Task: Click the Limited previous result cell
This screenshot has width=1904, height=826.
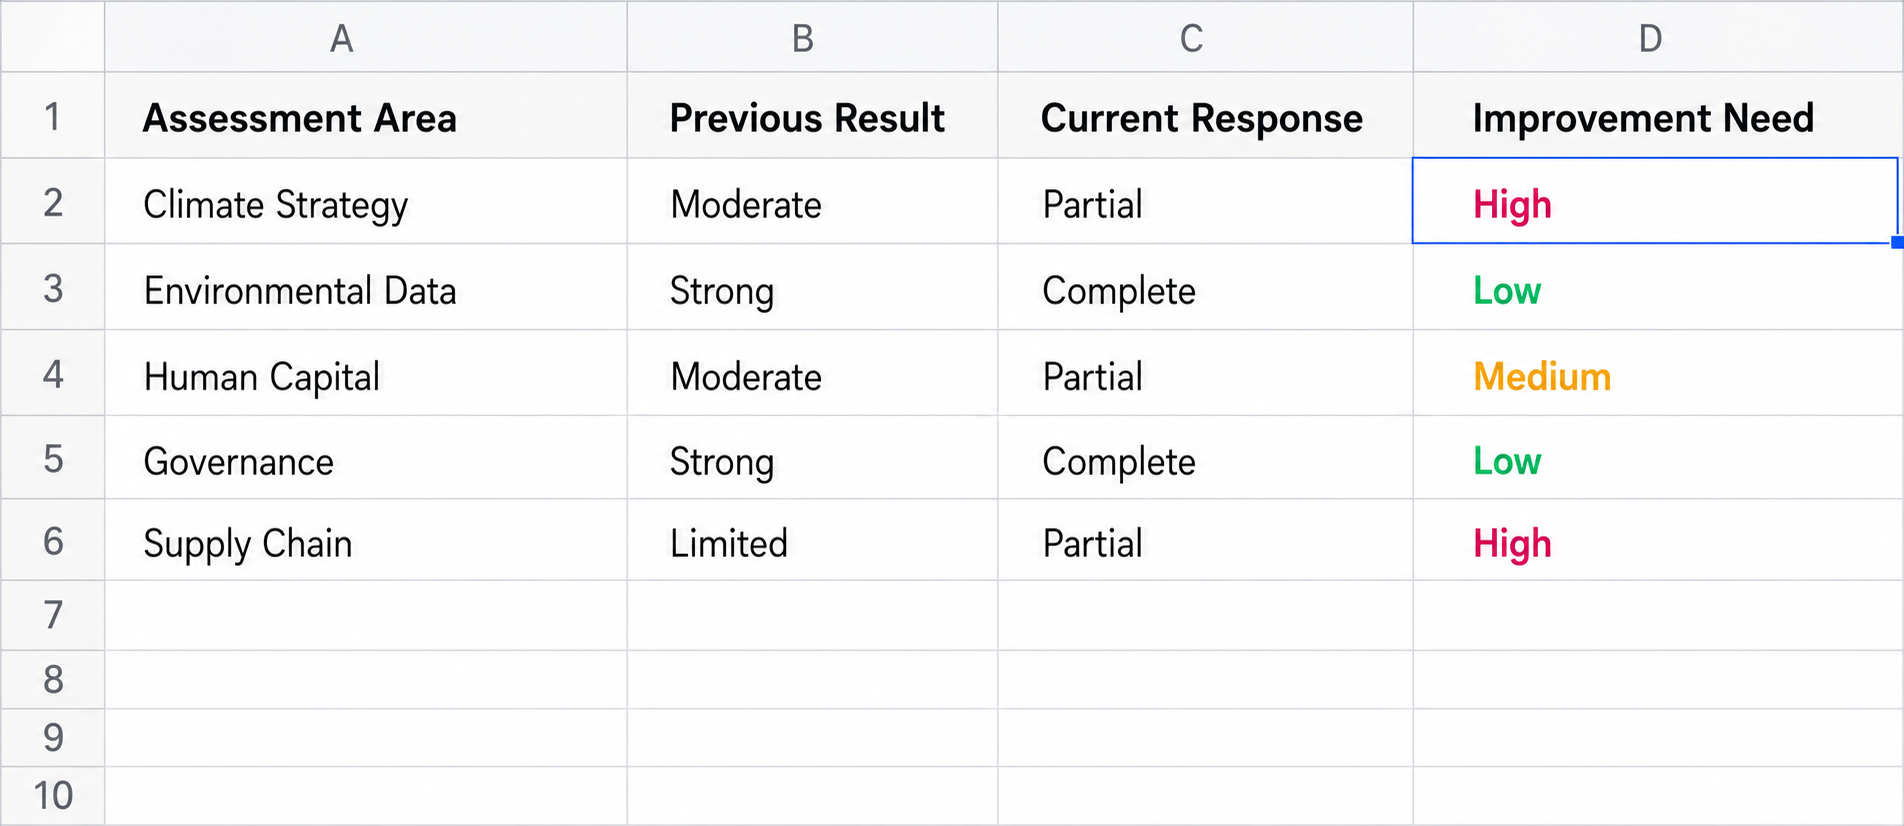Action: pos(812,540)
